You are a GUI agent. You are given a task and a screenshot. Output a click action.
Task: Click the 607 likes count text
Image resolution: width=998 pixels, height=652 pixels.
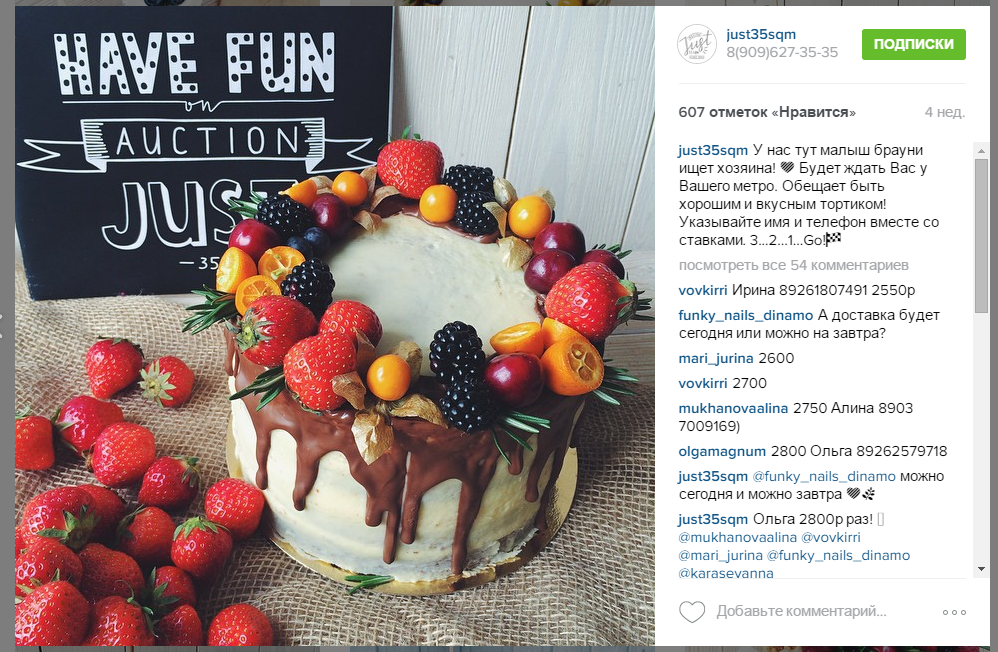(767, 113)
